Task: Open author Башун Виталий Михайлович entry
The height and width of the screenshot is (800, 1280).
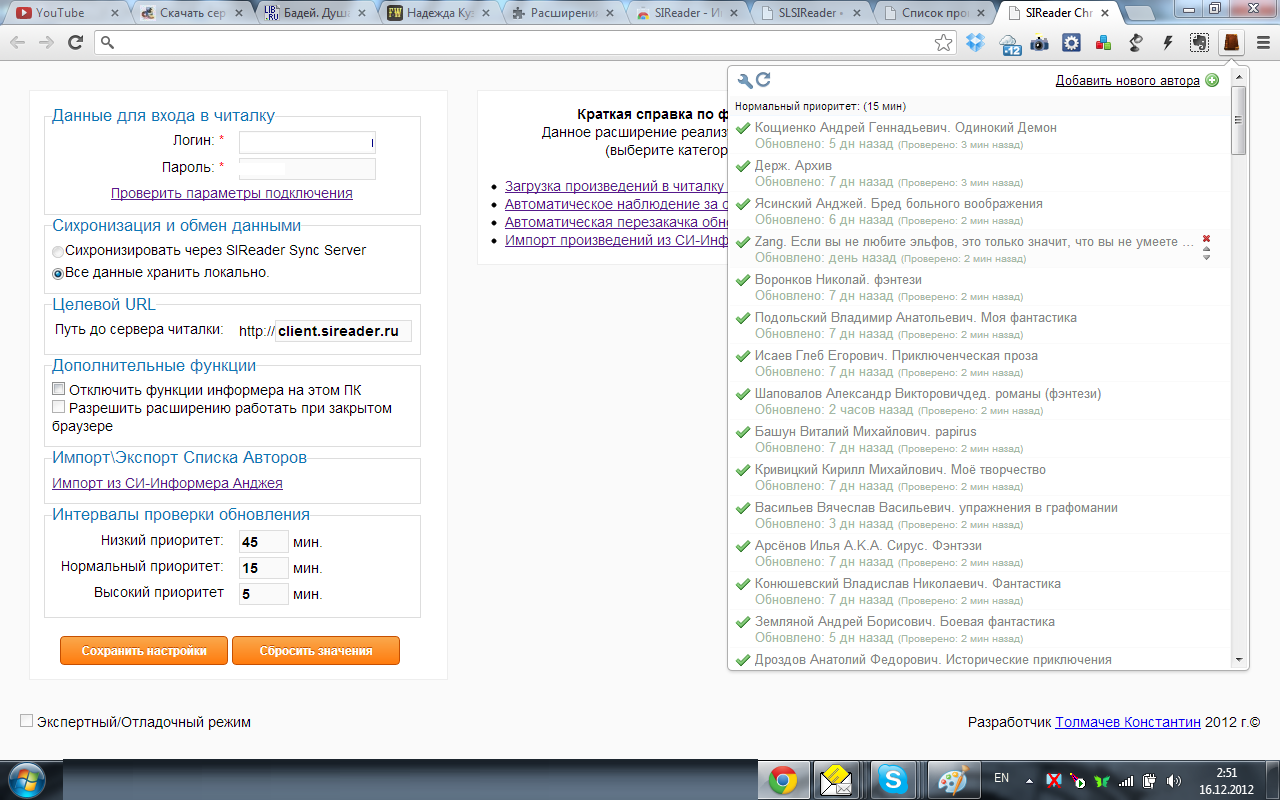Action: tap(866, 432)
